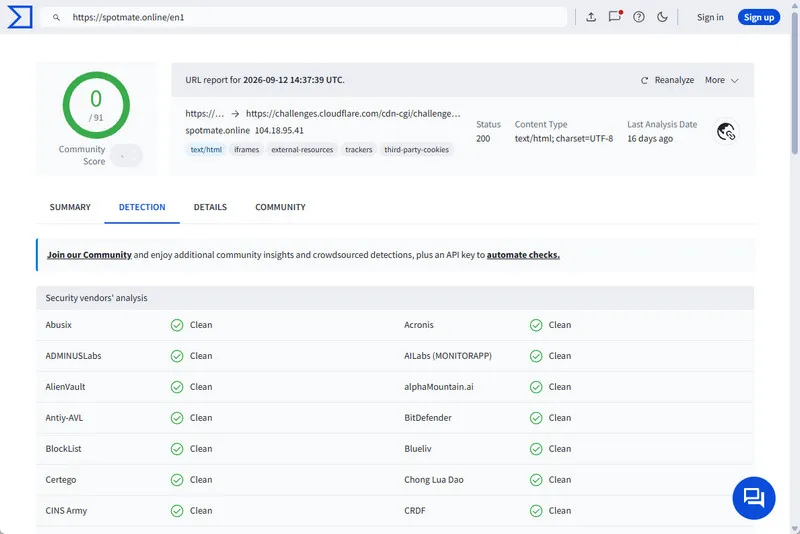The width and height of the screenshot is (800, 534).
Task: Open the Join our Community link
Action: tap(89, 255)
